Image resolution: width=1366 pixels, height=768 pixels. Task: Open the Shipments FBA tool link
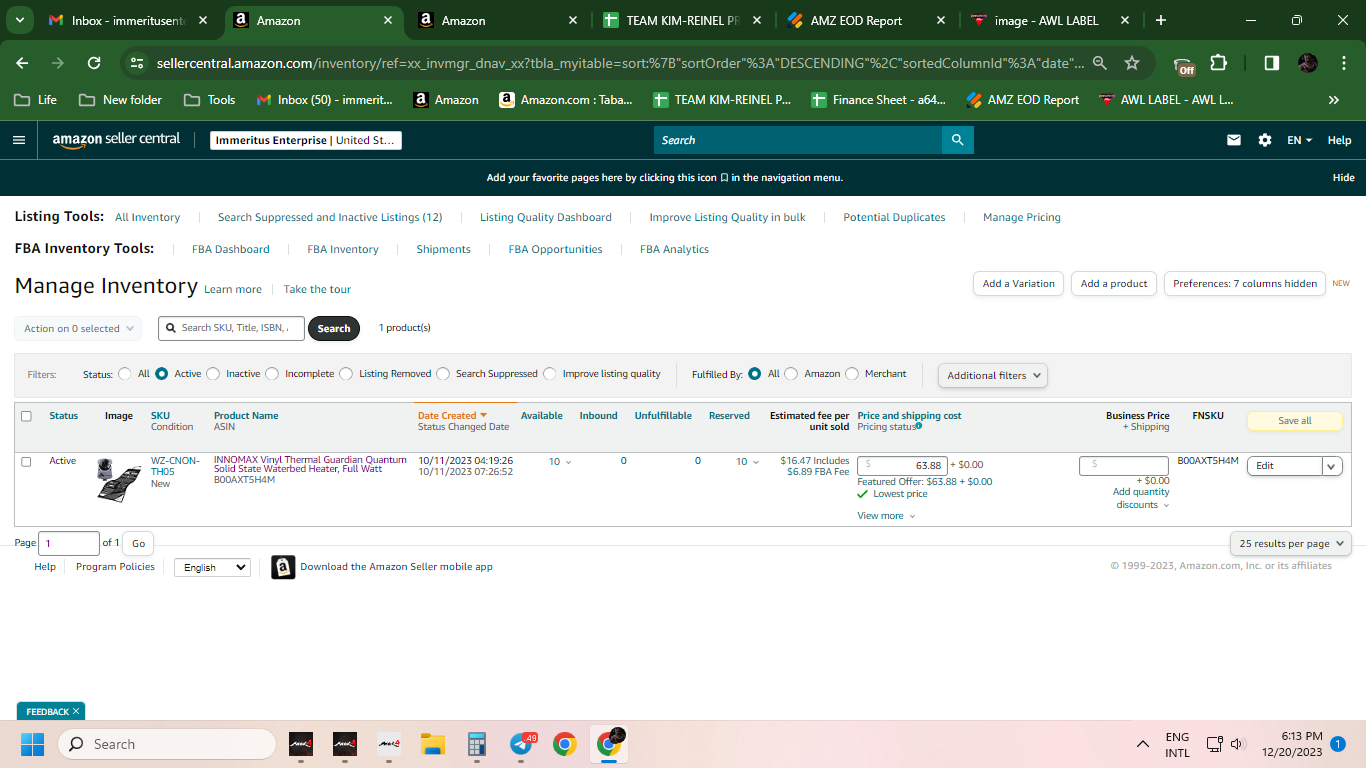[x=443, y=249]
